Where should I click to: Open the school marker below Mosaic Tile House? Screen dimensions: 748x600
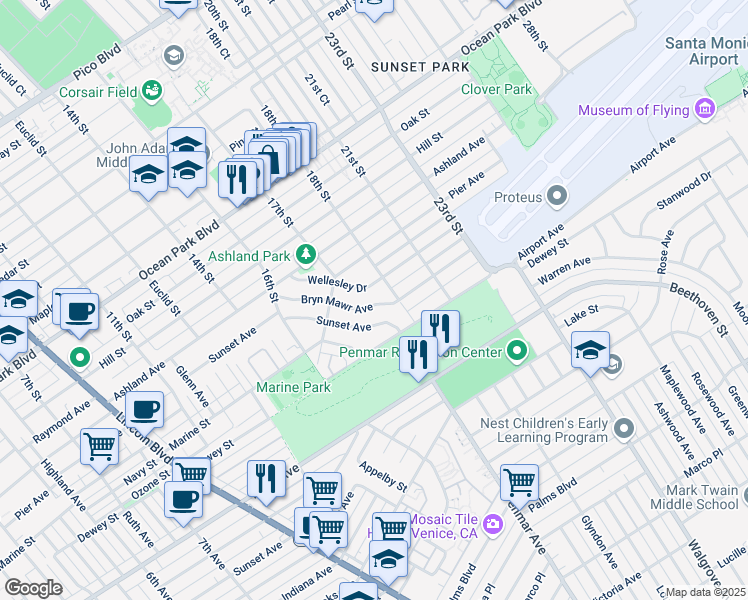(x=388, y=559)
